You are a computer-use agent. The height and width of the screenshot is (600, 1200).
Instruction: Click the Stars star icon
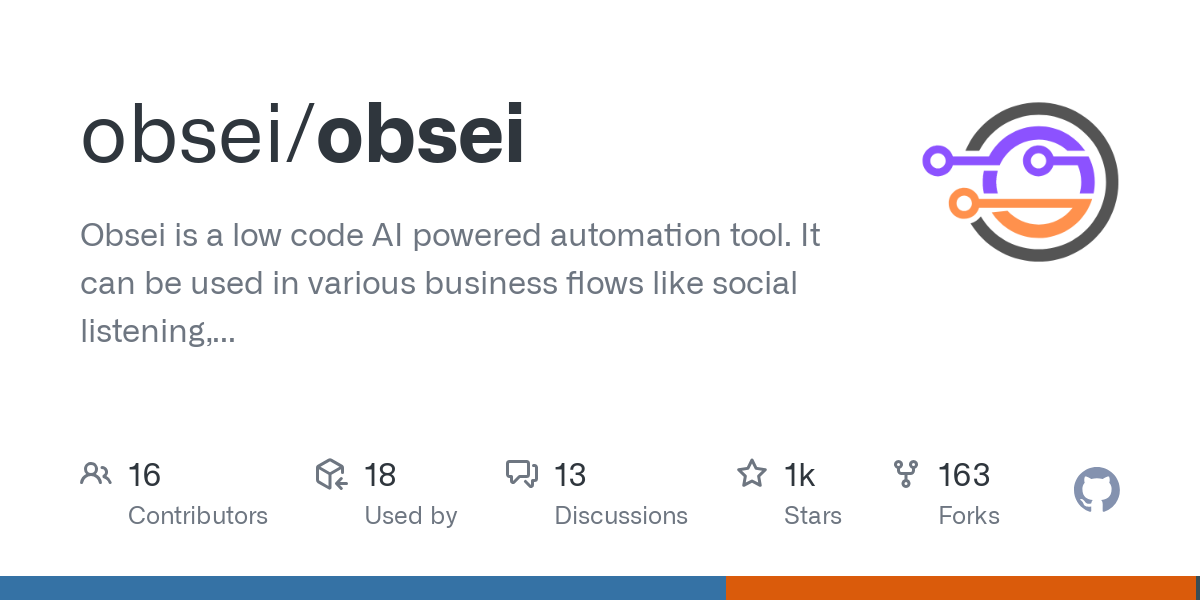(751, 474)
